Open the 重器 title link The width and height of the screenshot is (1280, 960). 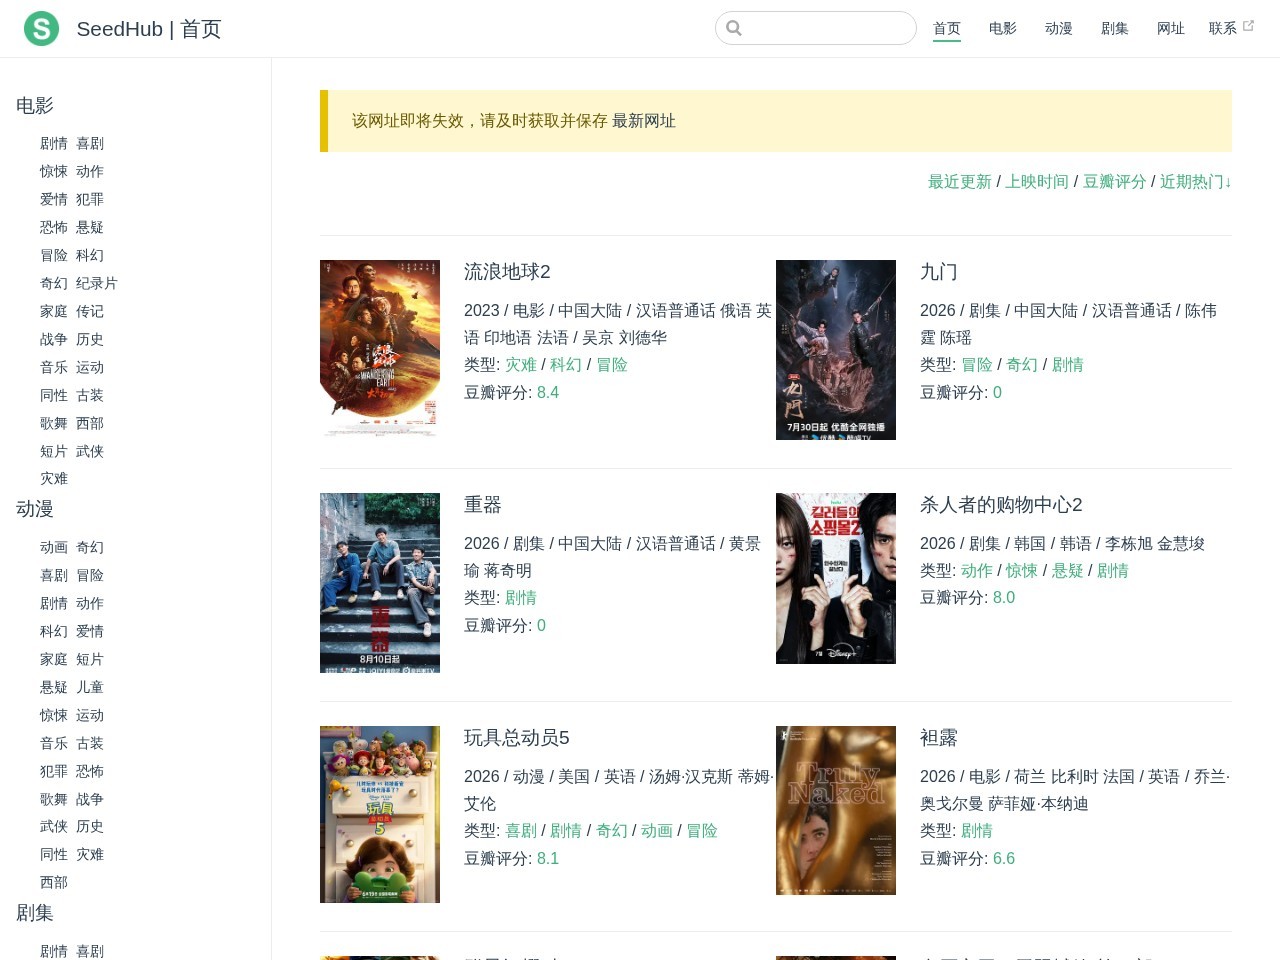(x=483, y=505)
